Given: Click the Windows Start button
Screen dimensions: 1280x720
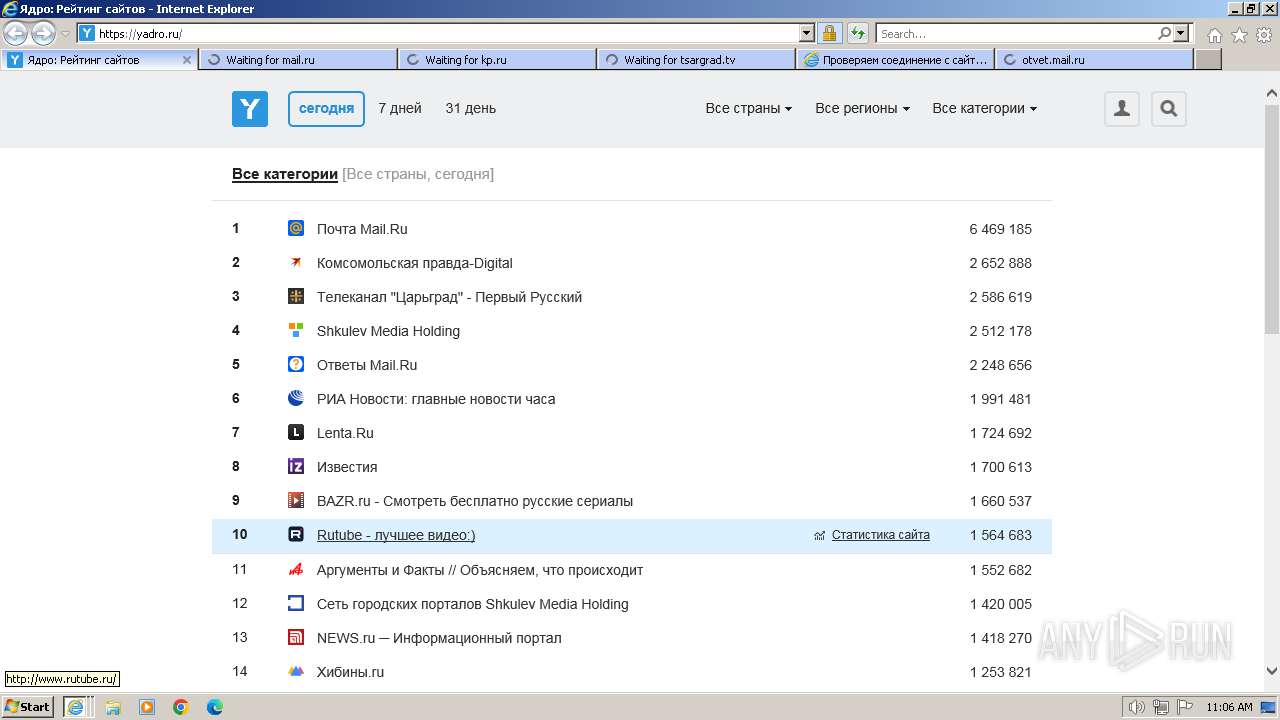Looking at the screenshot, I should [28, 707].
